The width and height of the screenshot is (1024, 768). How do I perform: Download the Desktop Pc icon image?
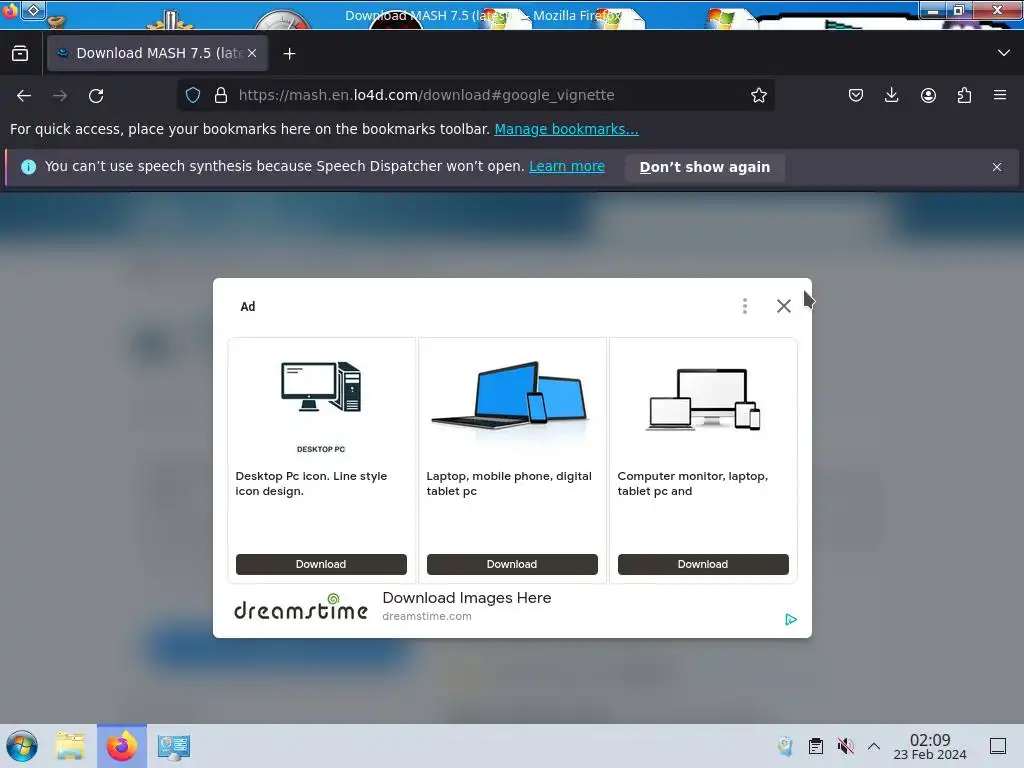click(x=321, y=564)
